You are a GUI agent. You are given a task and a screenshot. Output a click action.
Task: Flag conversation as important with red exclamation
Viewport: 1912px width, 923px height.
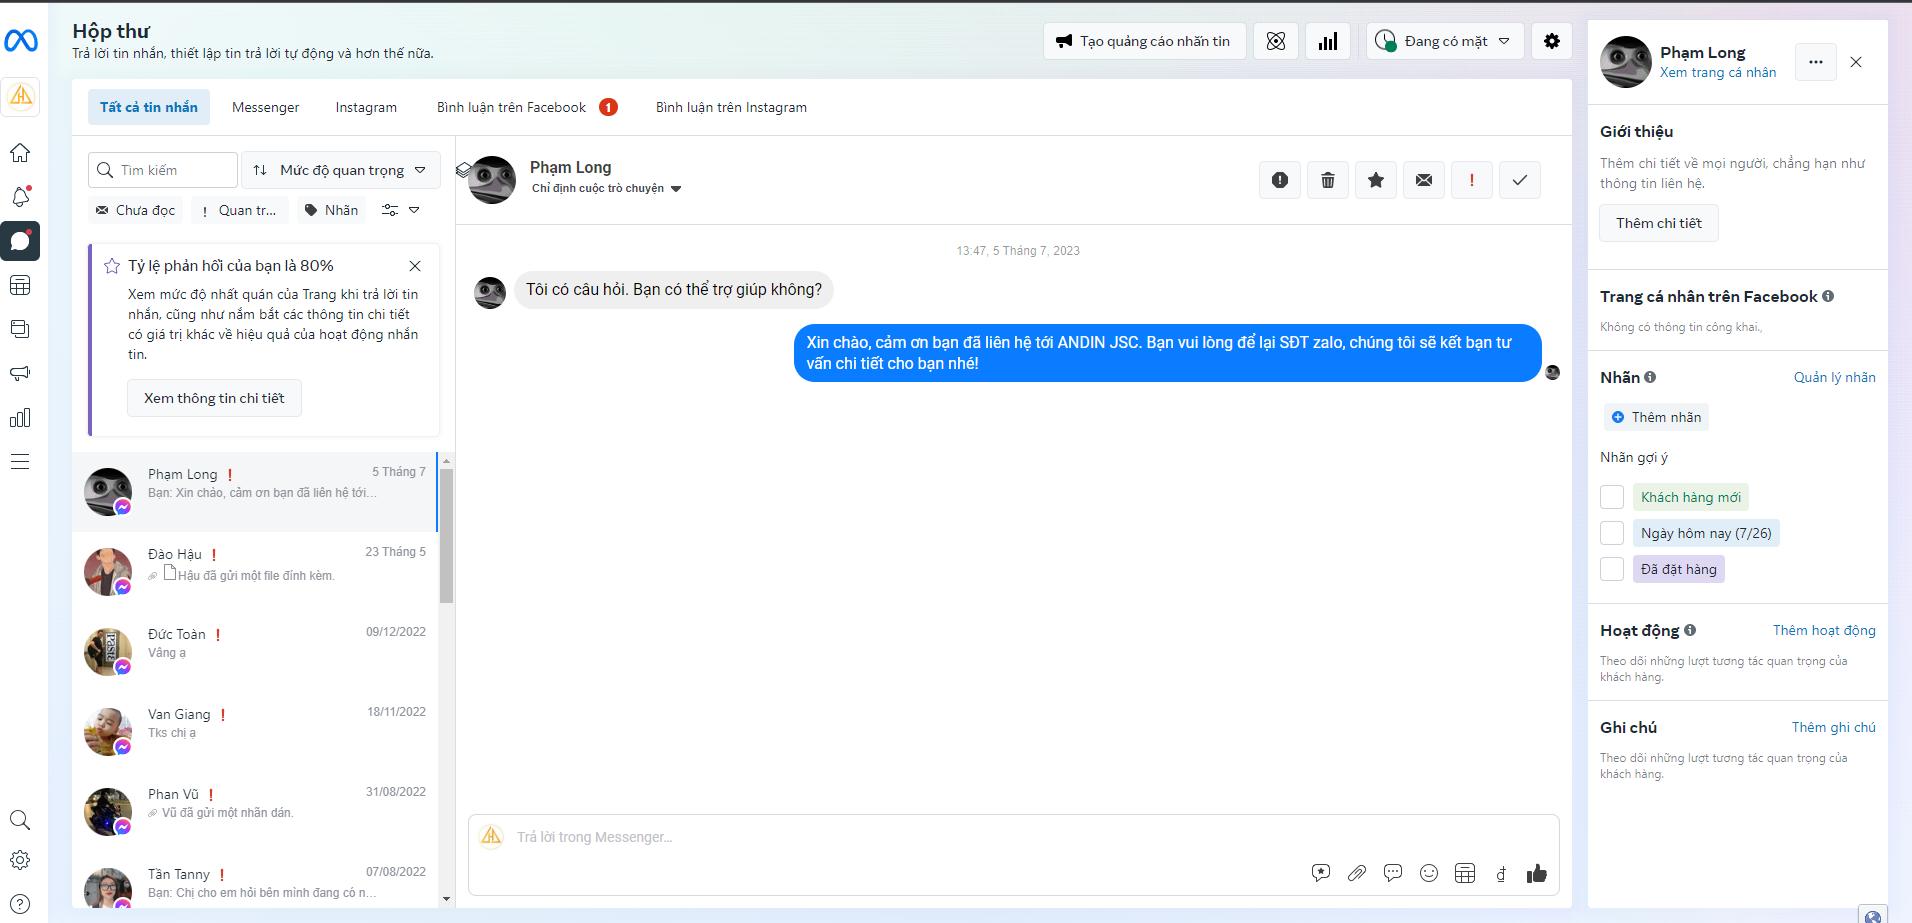pos(1472,180)
